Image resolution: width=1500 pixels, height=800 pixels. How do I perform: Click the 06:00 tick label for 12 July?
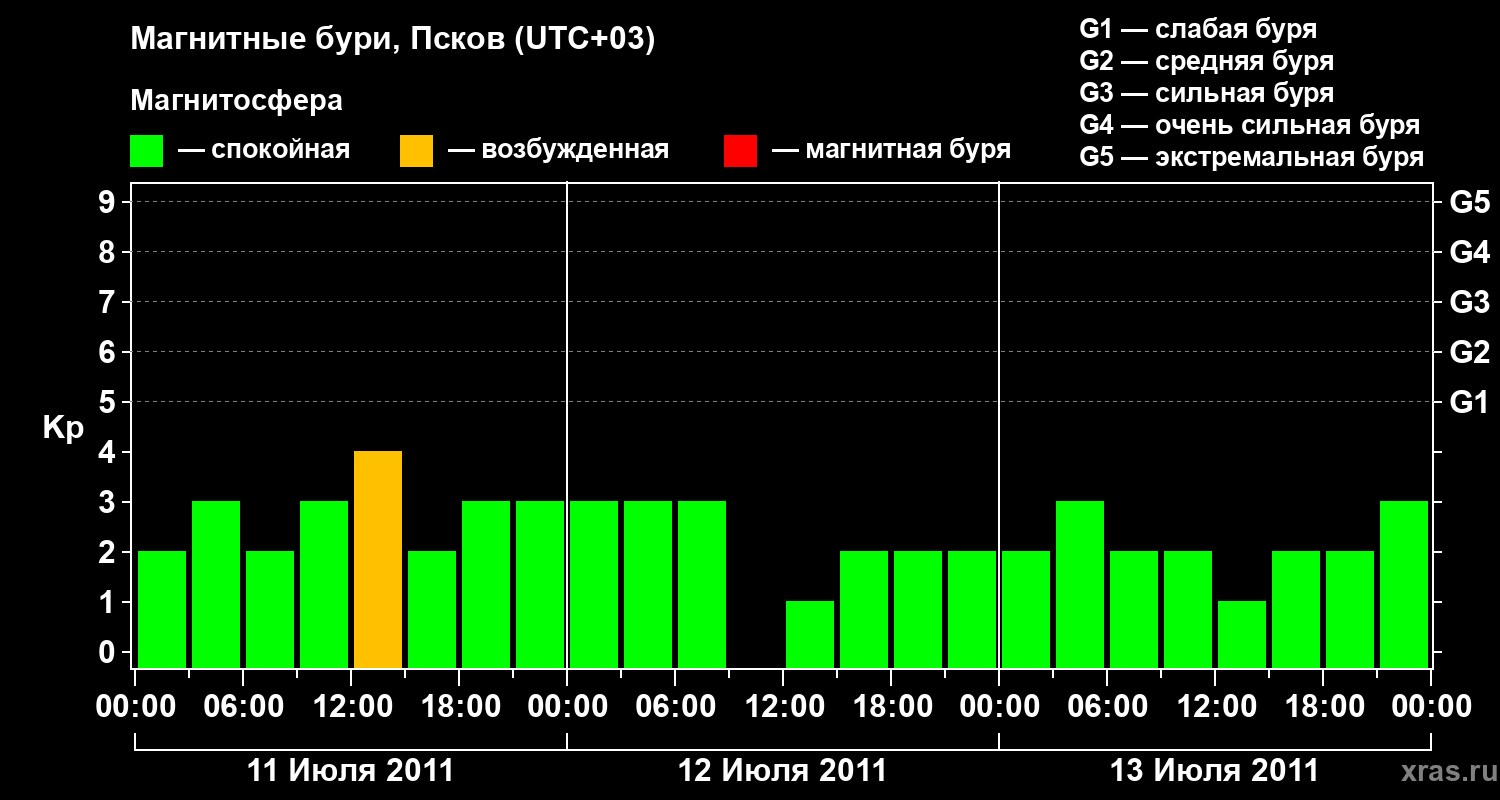point(675,707)
